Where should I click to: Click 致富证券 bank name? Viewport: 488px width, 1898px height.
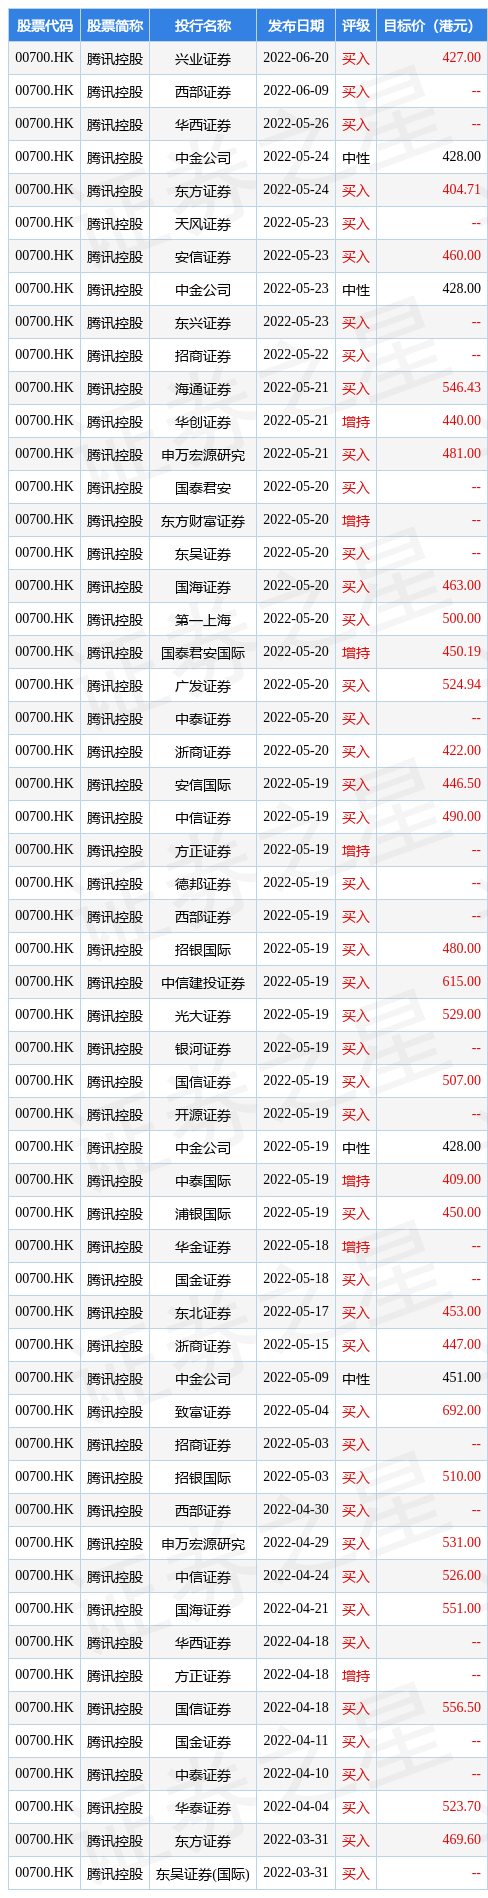click(x=203, y=1412)
